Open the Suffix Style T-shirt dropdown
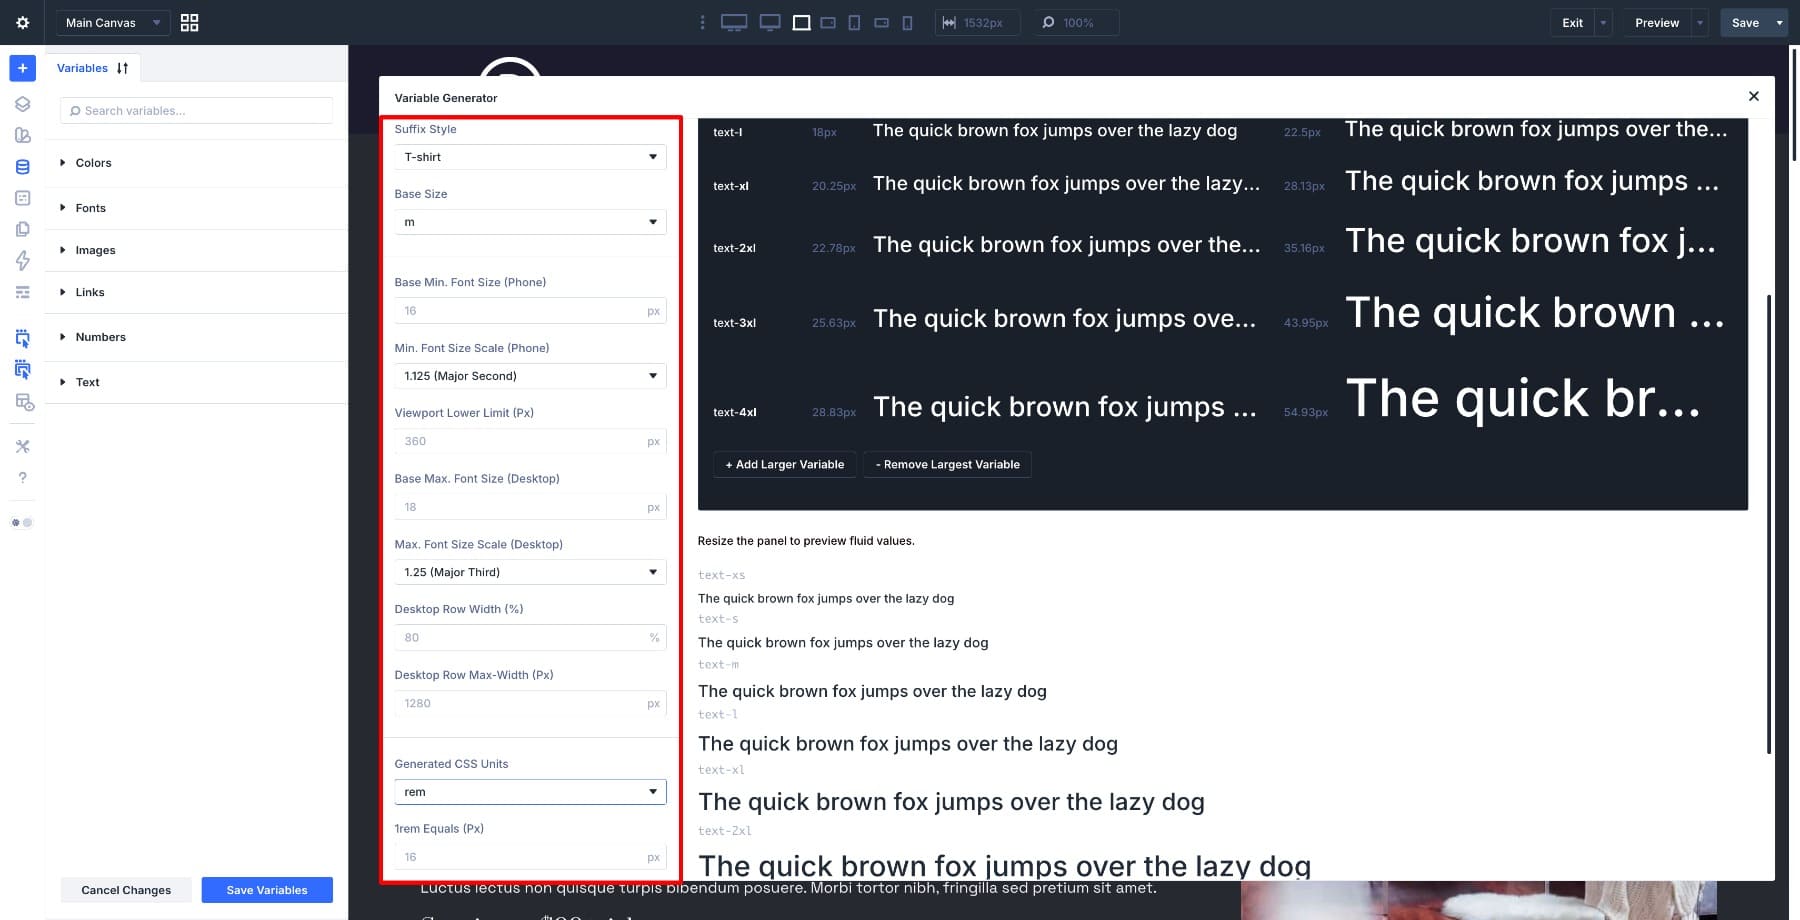1800x920 pixels. [x=530, y=157]
